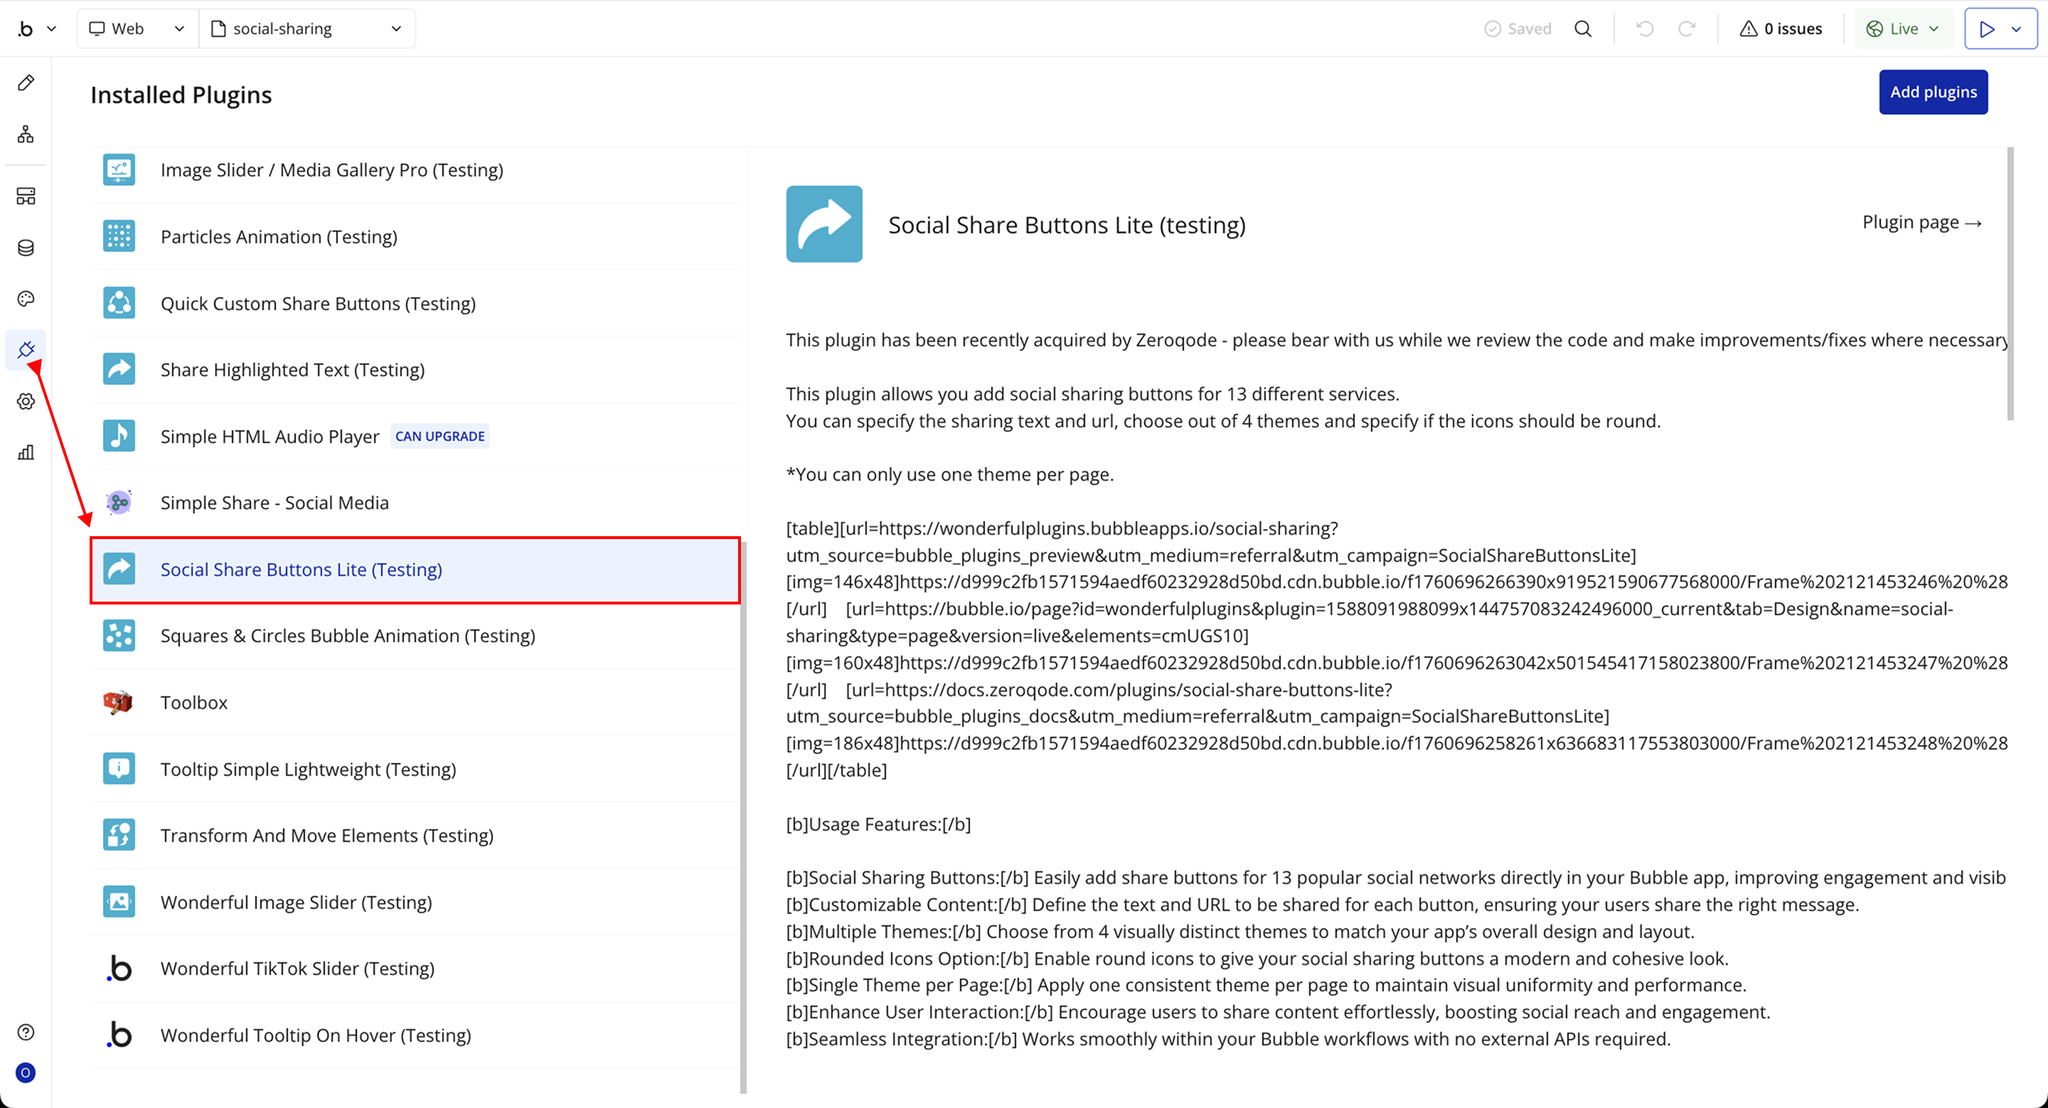Screen dimensions: 2048x1108
Task: Select the Toolbox plugin in list
Action: (x=194, y=703)
